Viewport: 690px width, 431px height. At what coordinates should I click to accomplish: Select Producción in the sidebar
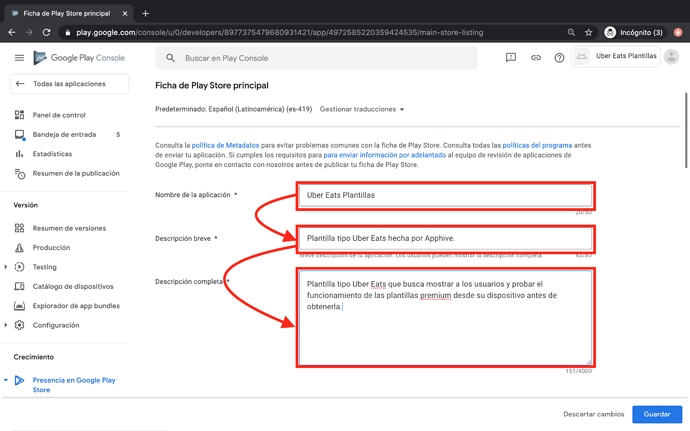(x=51, y=247)
